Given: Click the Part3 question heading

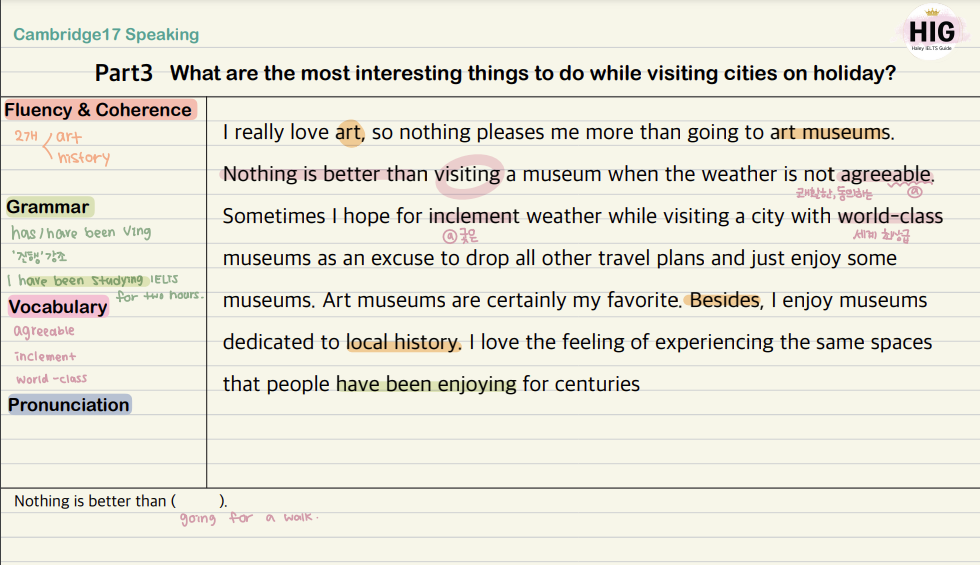Looking at the screenshot, I should 495,73.
